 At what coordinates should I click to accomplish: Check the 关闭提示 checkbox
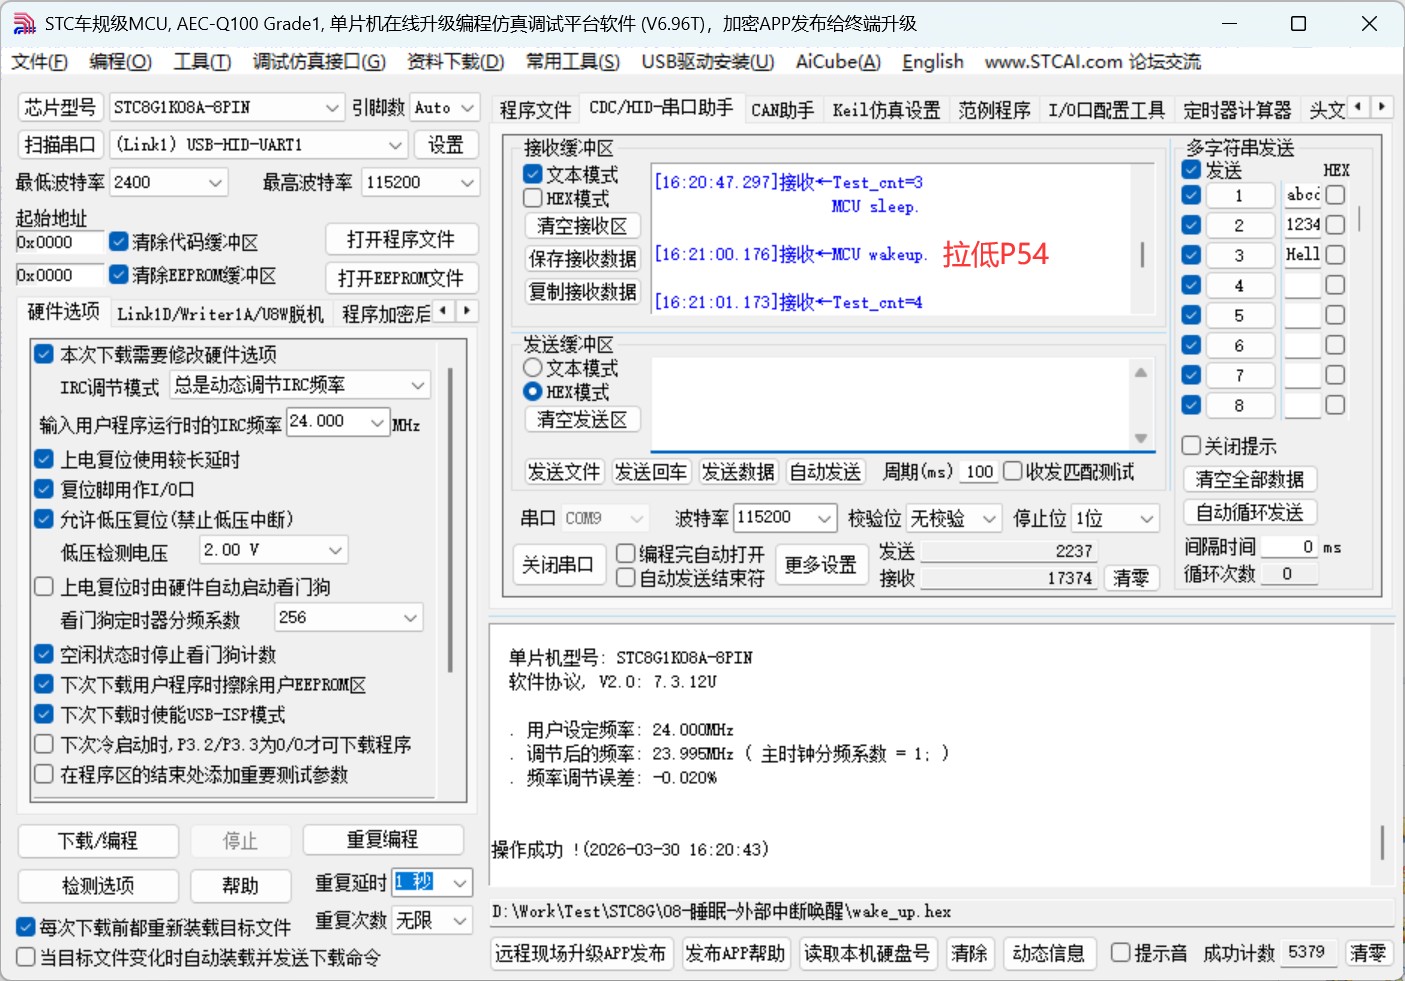pos(1190,445)
